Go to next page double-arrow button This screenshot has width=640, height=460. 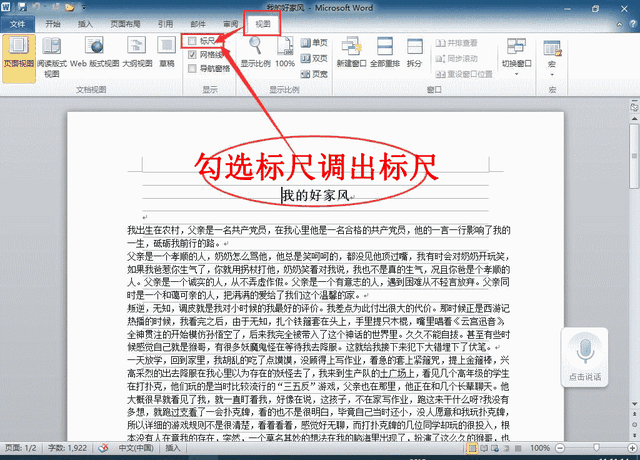click(634, 436)
